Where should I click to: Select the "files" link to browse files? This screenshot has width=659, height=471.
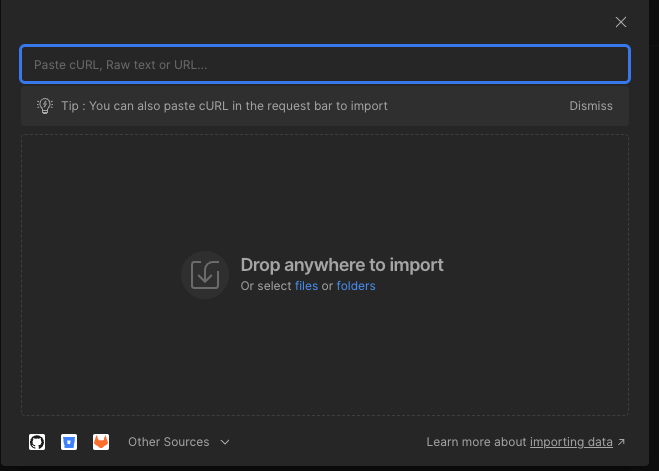[x=306, y=286]
